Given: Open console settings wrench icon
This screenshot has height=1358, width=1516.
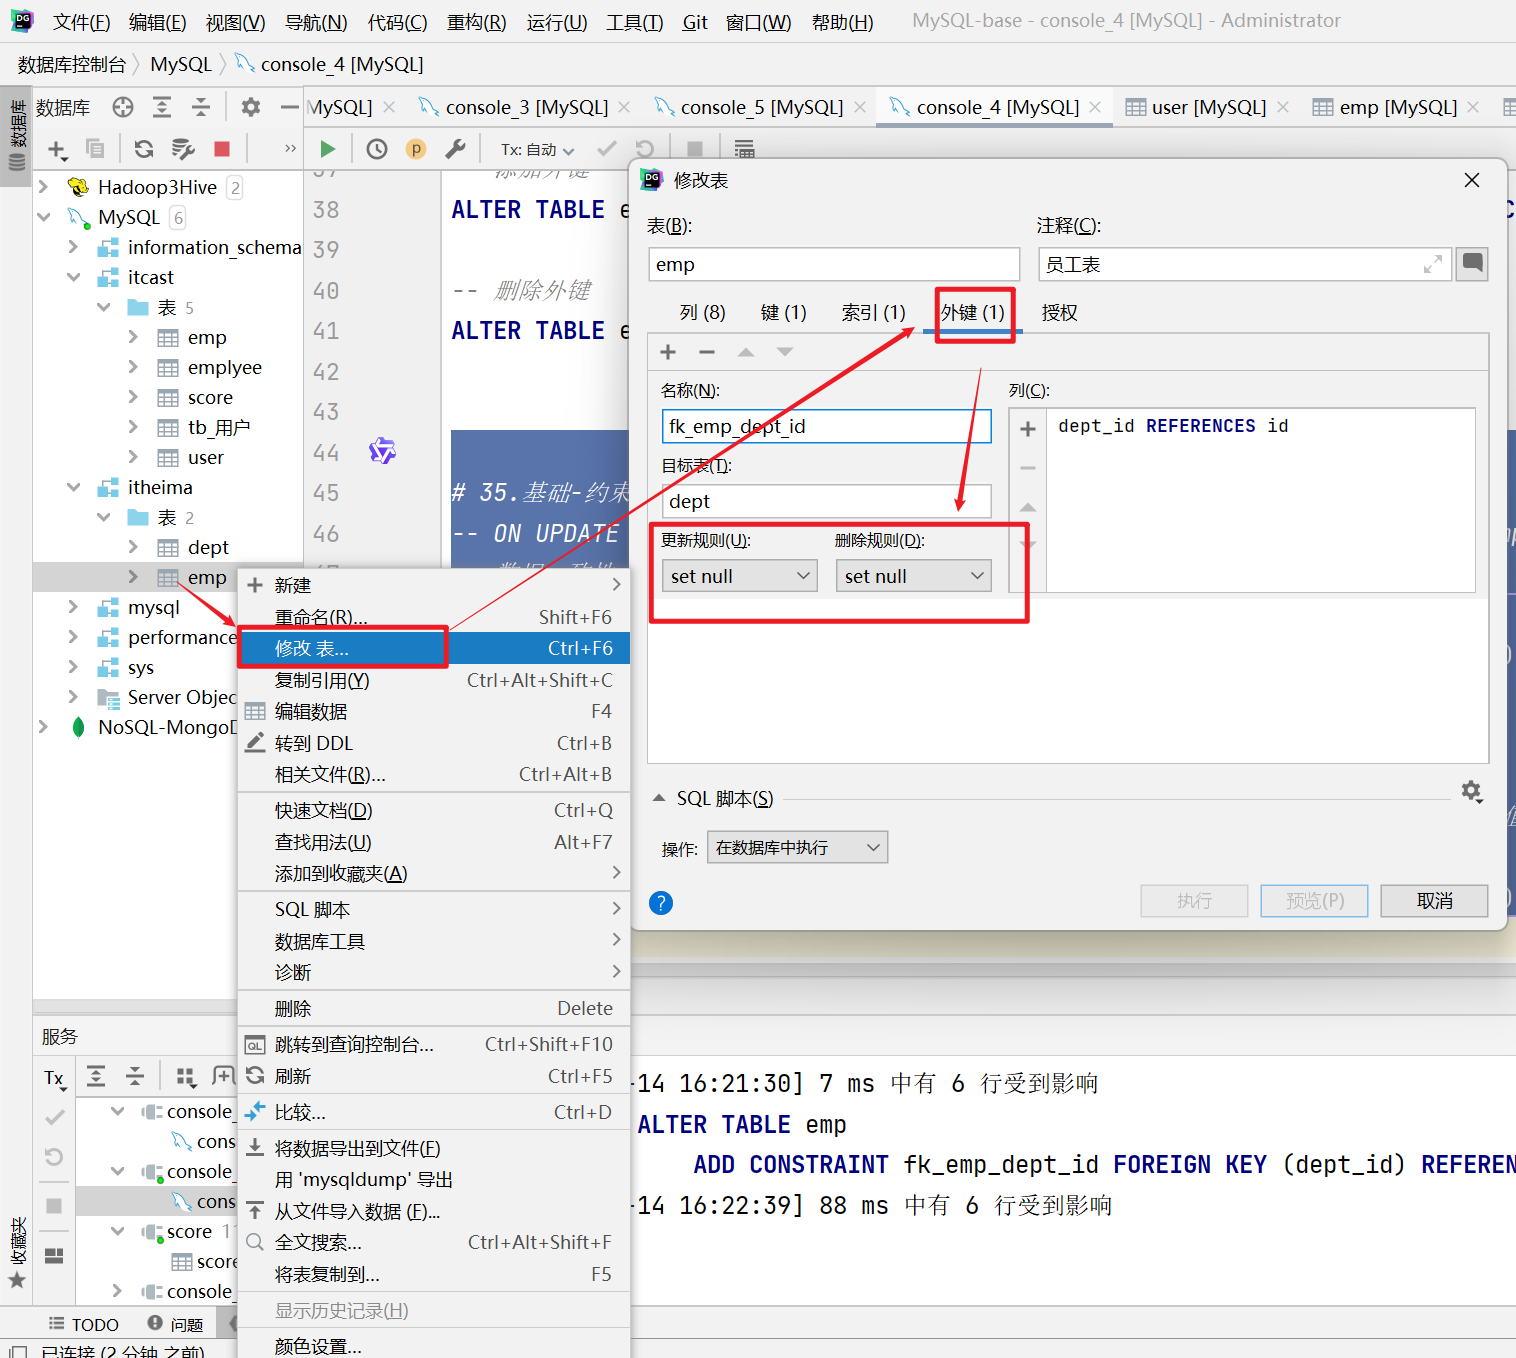Looking at the screenshot, I should pyautogui.click(x=455, y=149).
